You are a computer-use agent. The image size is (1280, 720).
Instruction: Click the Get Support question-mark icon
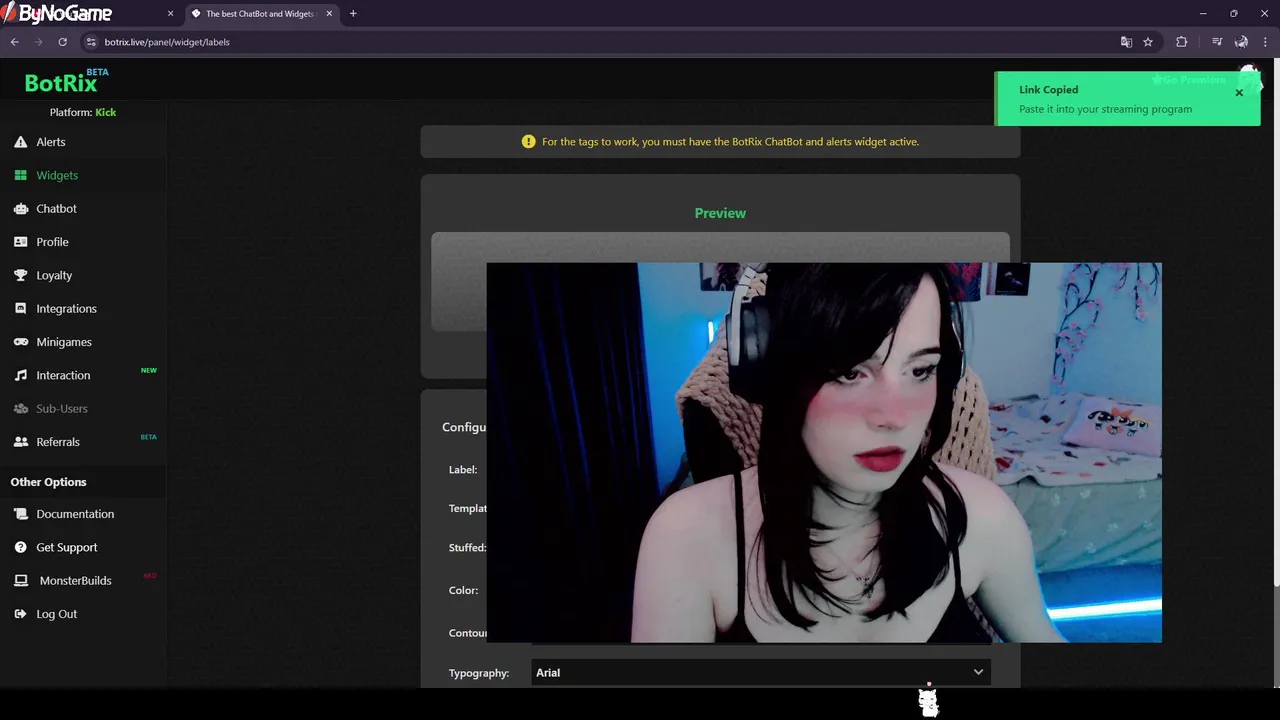[x=20, y=547]
